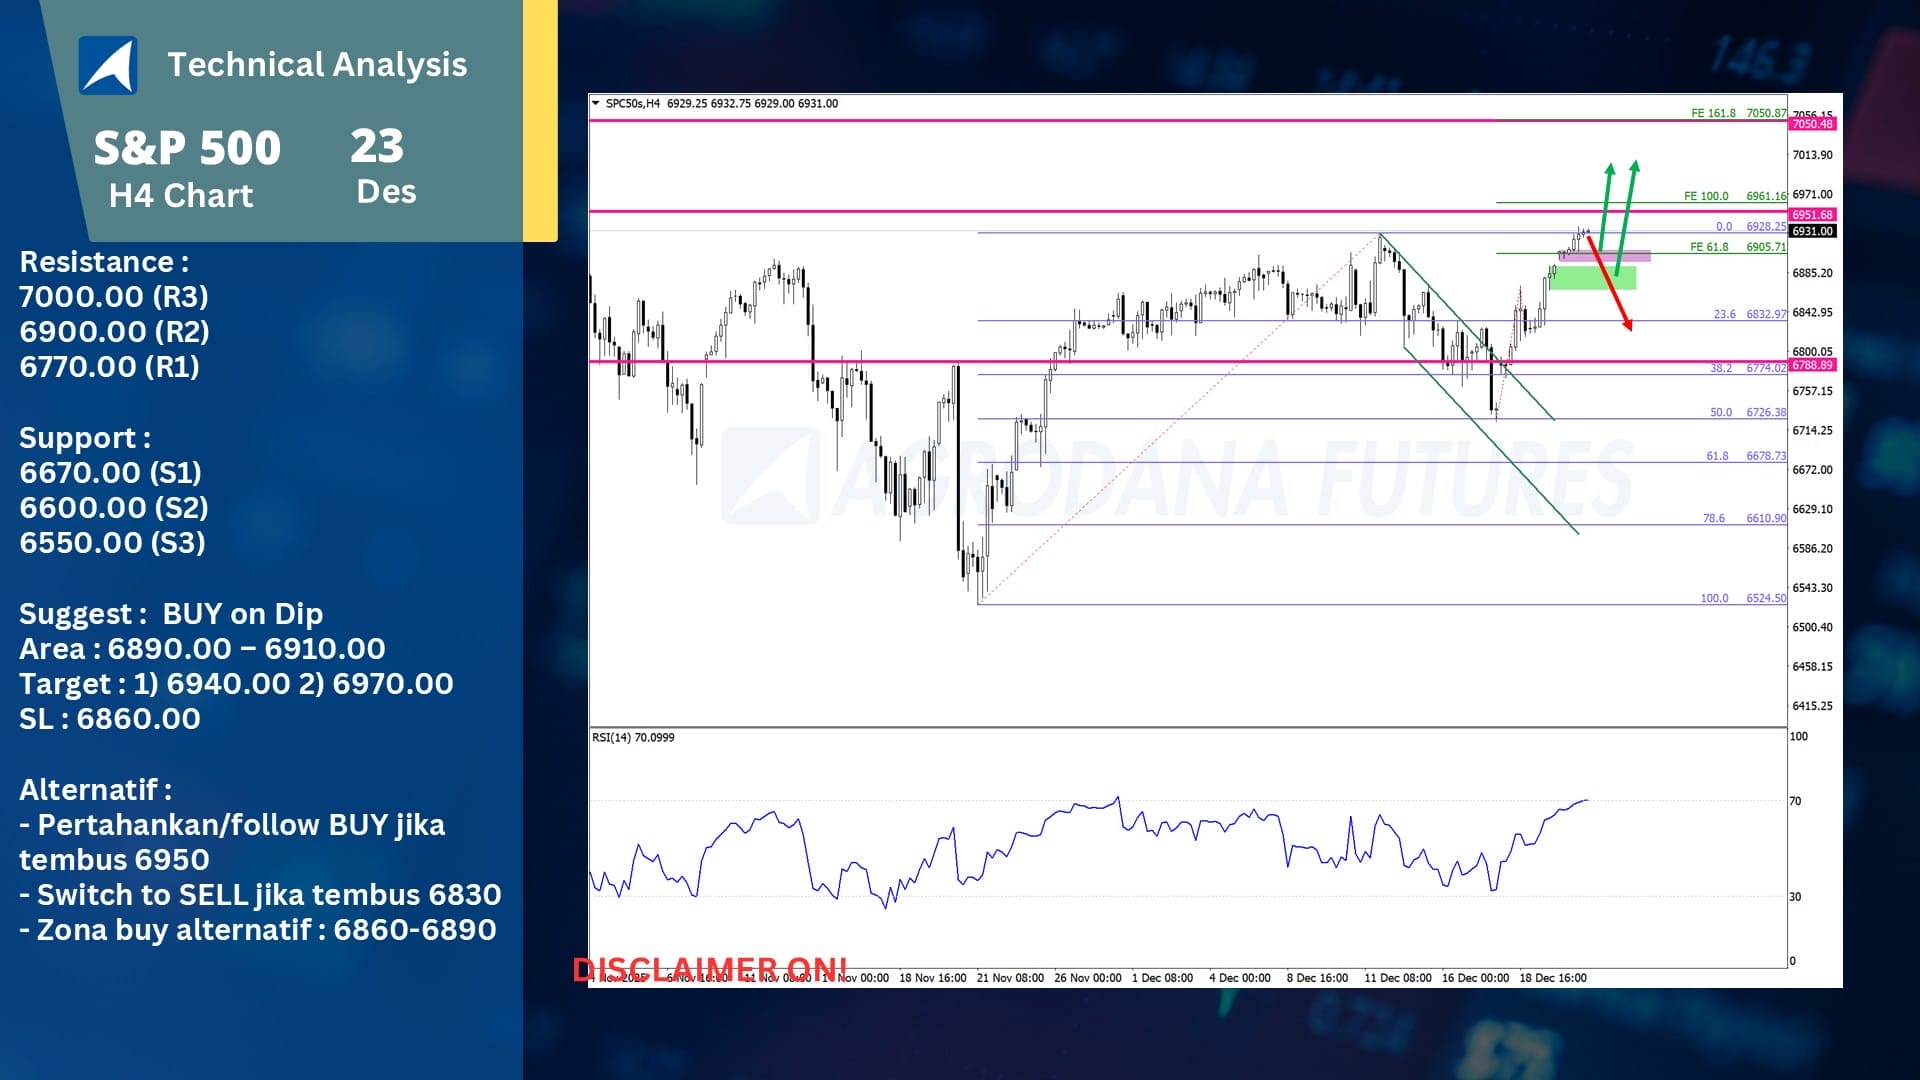Click the right green upward arrow tip

click(1634, 164)
